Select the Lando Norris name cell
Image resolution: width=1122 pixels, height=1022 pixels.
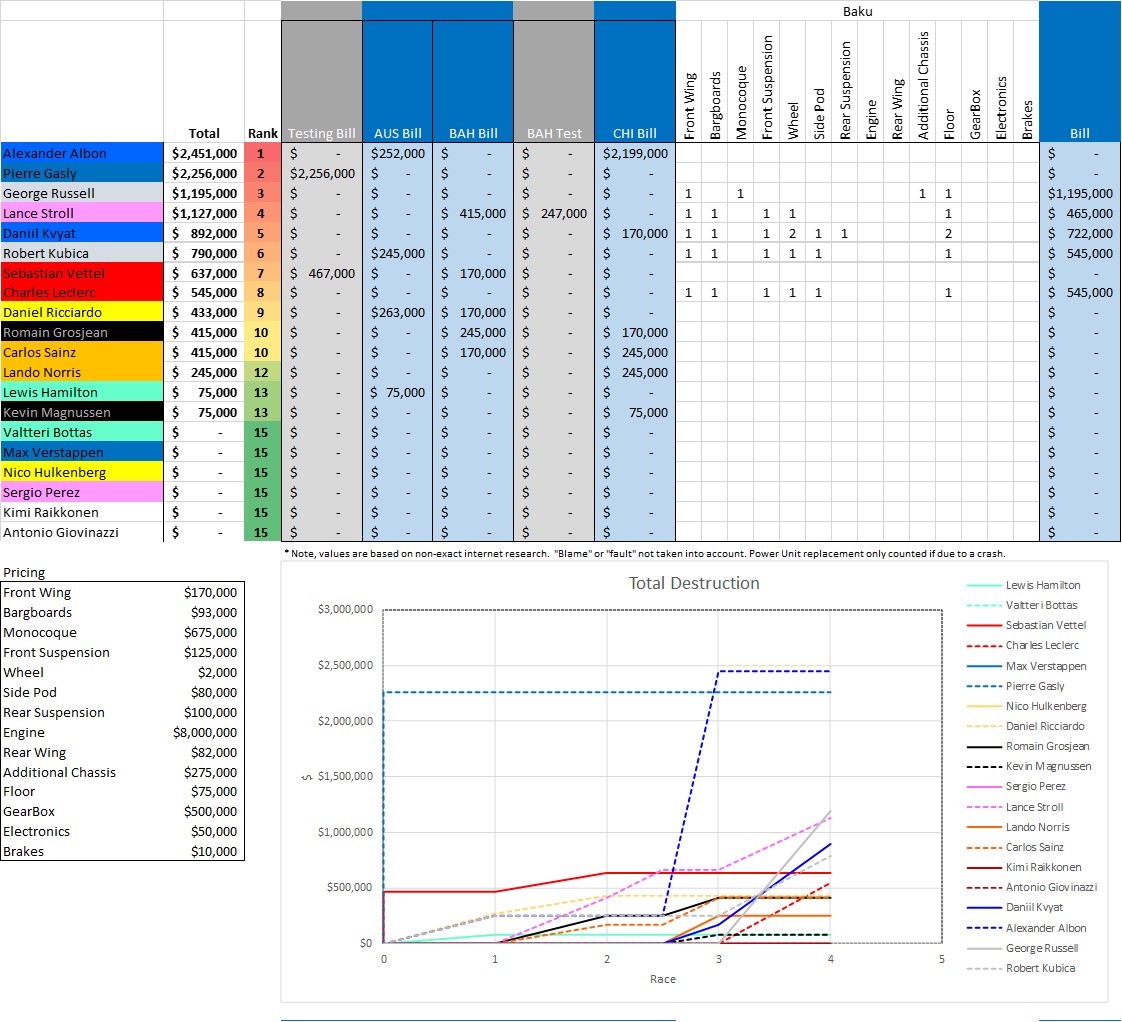click(82, 372)
